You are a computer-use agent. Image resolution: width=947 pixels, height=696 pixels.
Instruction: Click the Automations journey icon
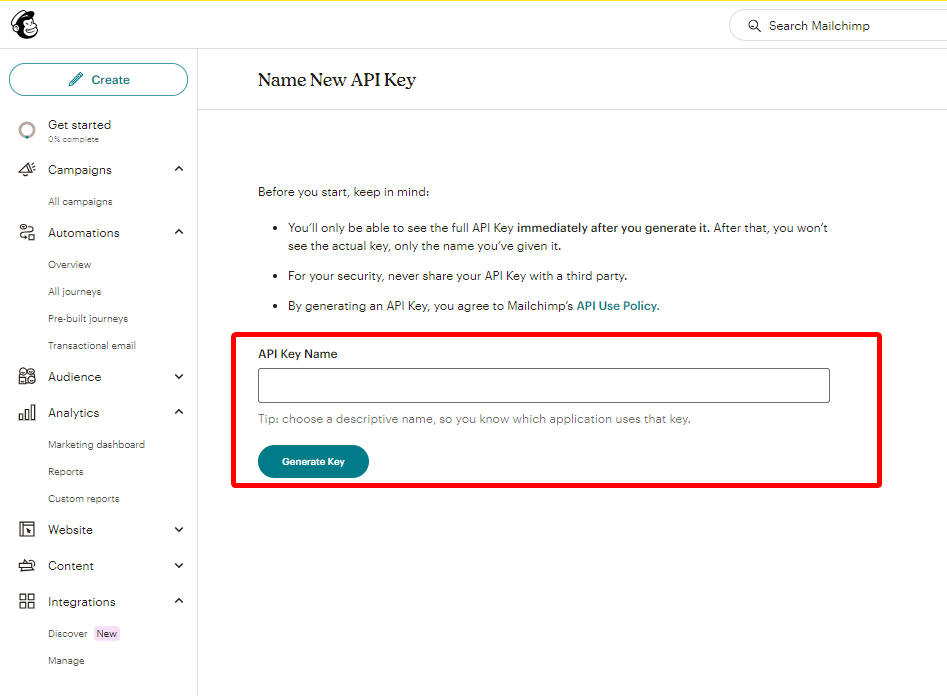[27, 233]
